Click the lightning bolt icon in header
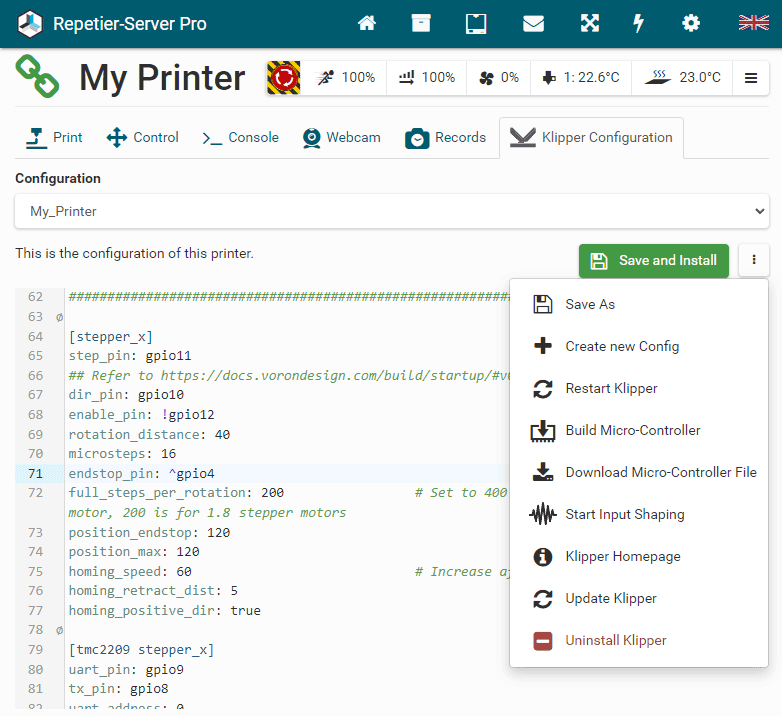 click(x=638, y=23)
